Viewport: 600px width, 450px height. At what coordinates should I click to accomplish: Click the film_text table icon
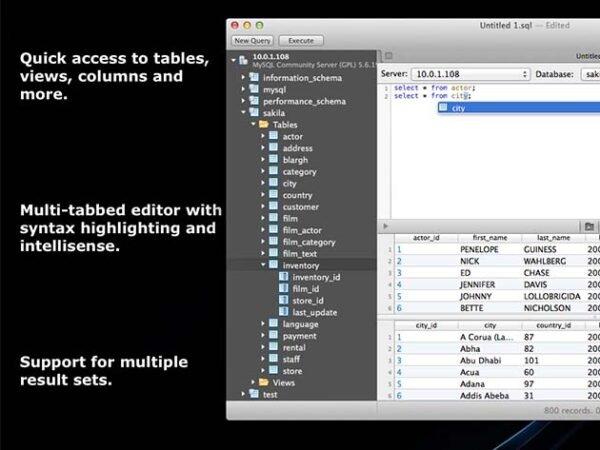(274, 253)
